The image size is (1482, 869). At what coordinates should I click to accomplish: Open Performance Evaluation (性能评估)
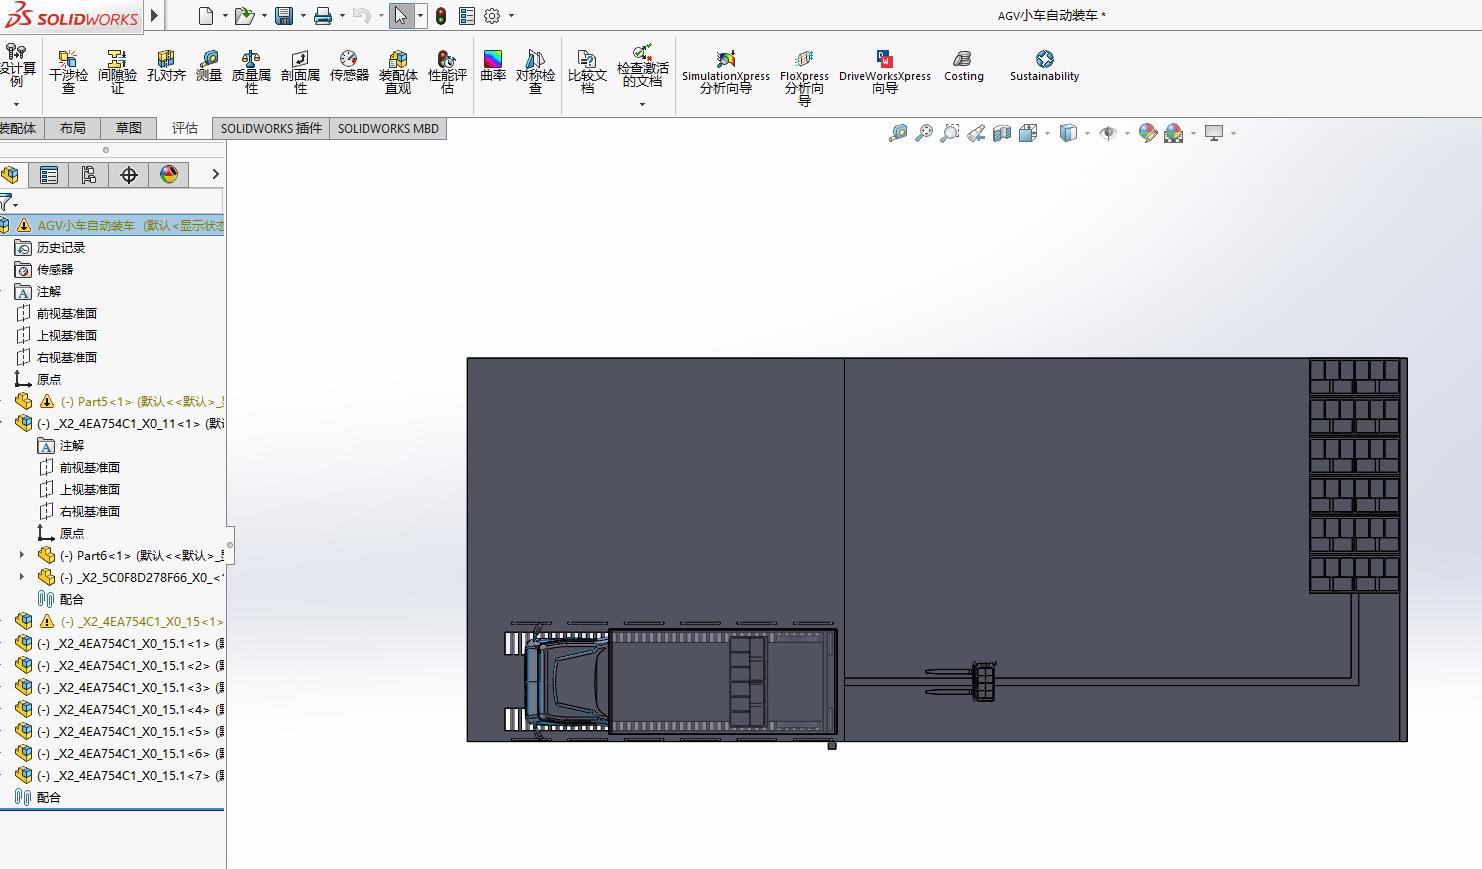(447, 72)
